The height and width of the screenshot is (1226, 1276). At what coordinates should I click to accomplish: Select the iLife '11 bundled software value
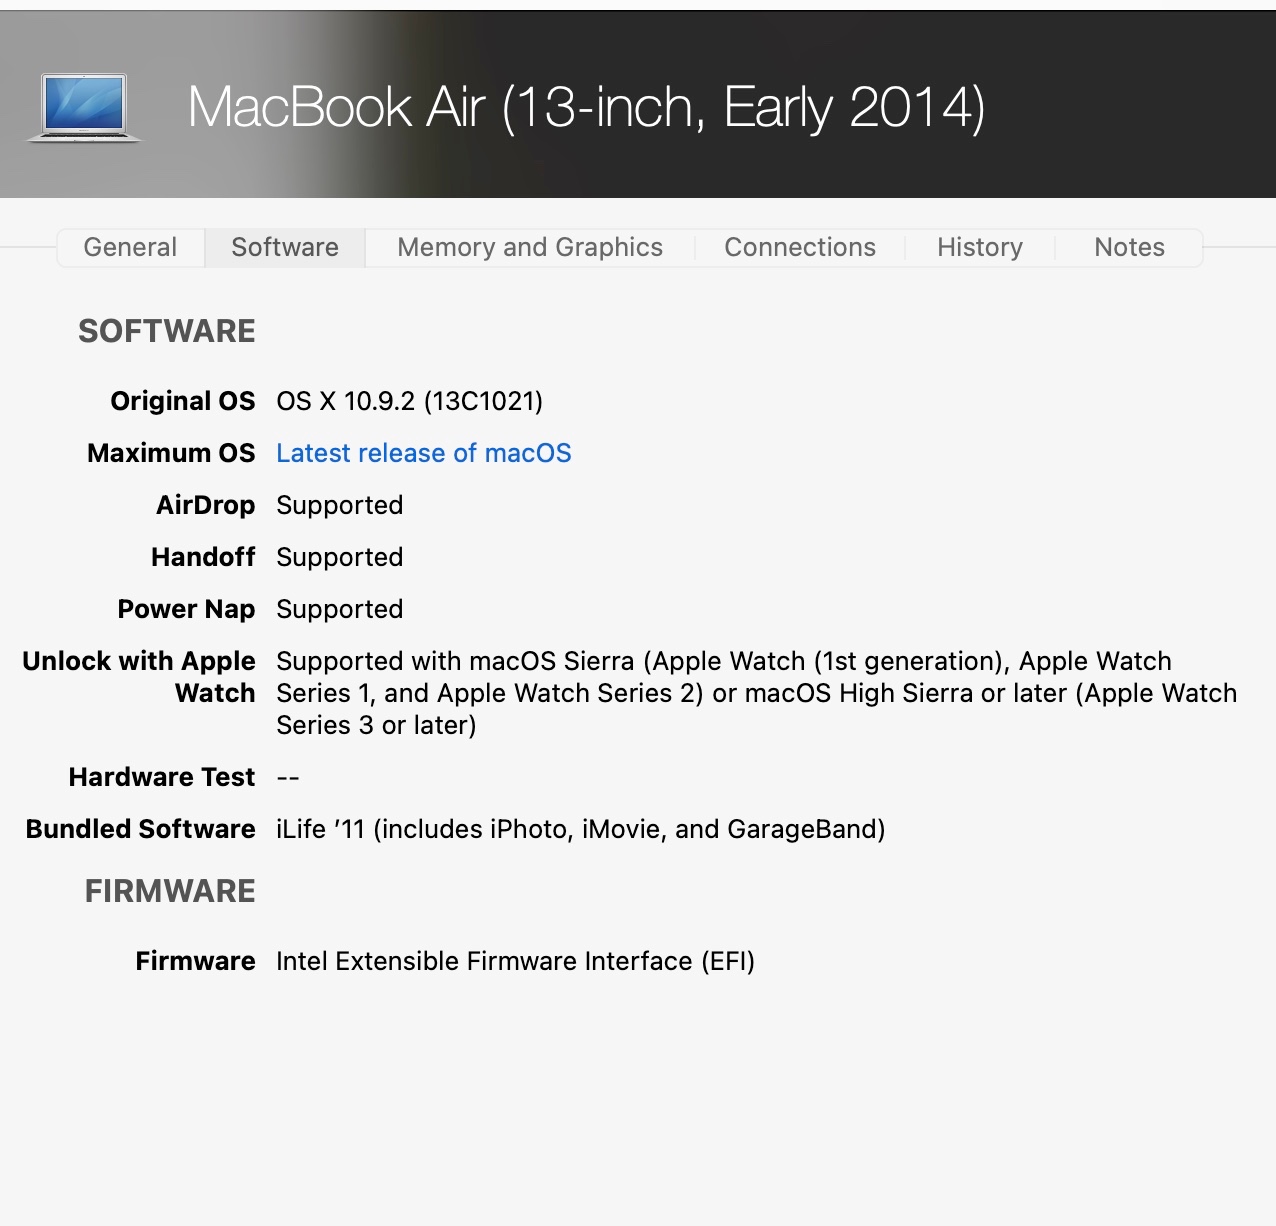[x=581, y=829]
